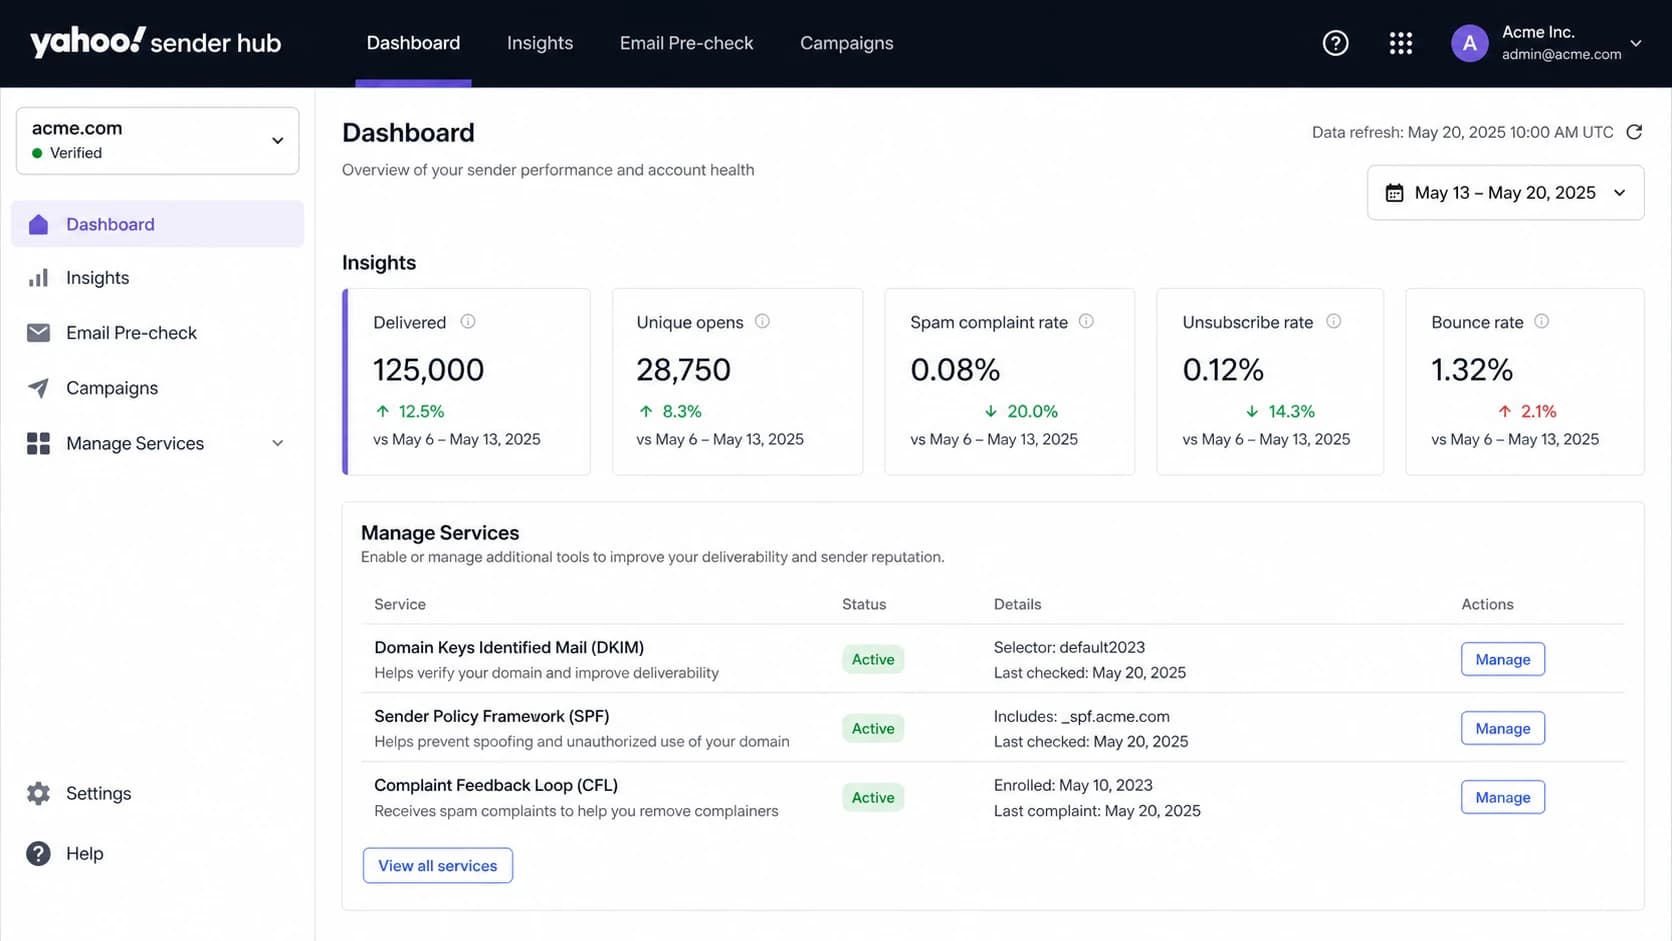This screenshot has width=1672, height=941.
Task: Click the Data refresh timestamp text
Action: point(1462,132)
